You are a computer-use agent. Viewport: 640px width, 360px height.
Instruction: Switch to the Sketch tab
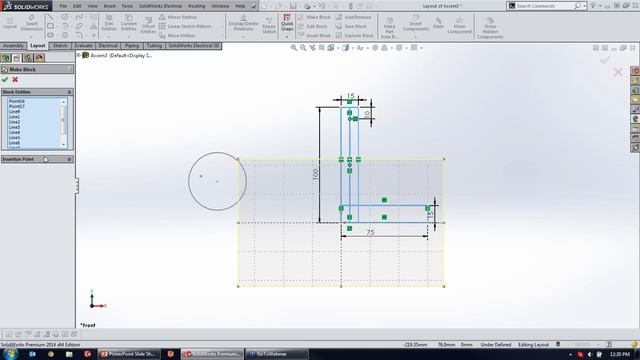click(x=60, y=46)
